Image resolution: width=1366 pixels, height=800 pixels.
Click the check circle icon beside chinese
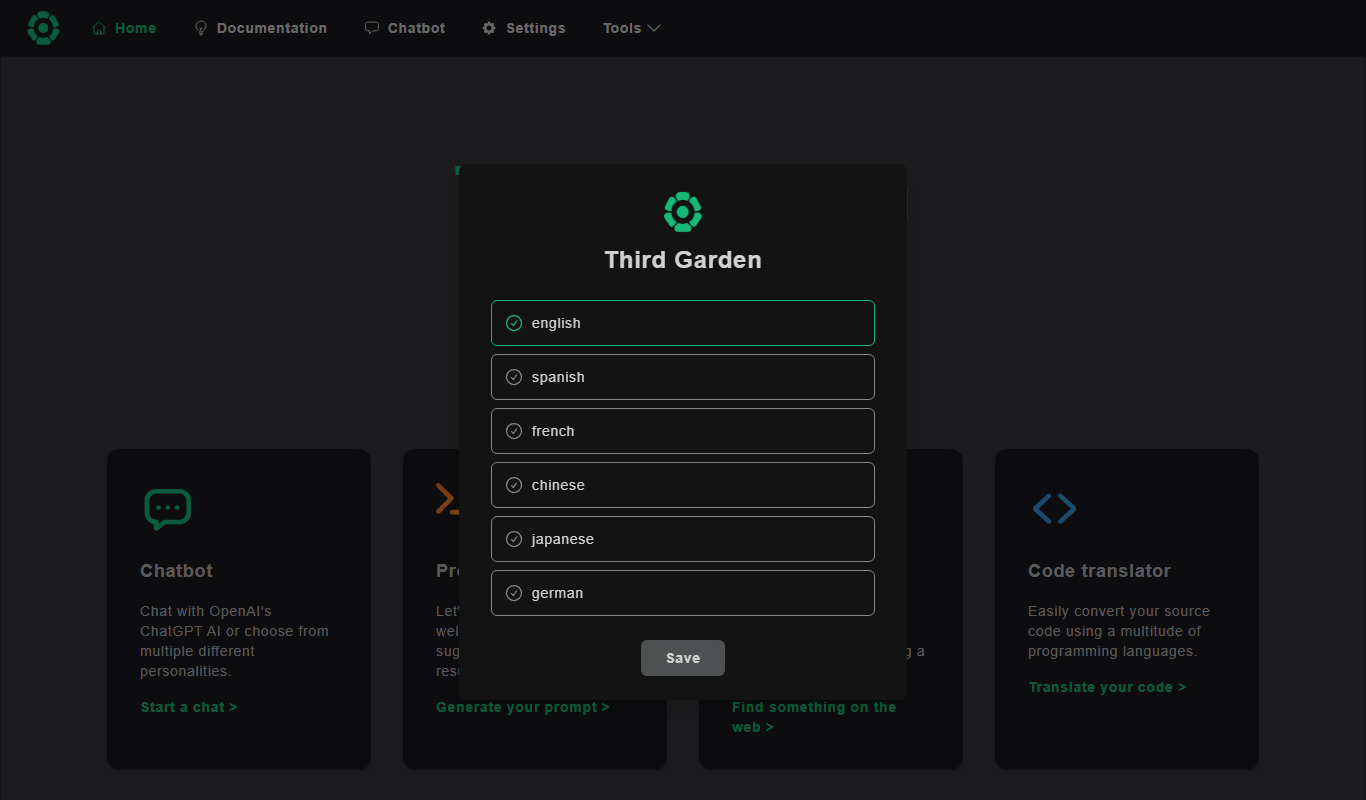[x=514, y=485]
